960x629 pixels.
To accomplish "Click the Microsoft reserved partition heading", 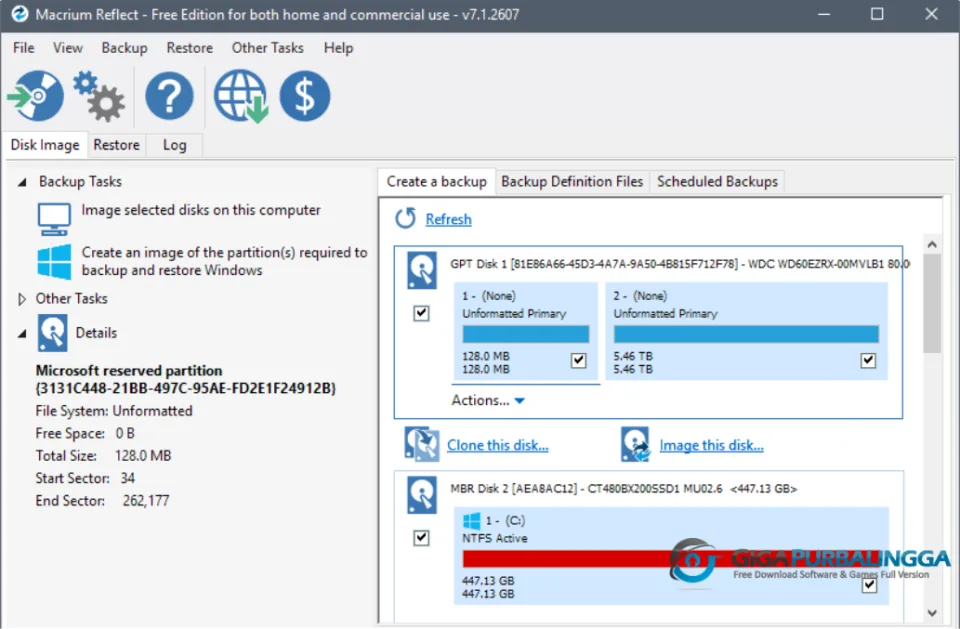I will click(129, 371).
